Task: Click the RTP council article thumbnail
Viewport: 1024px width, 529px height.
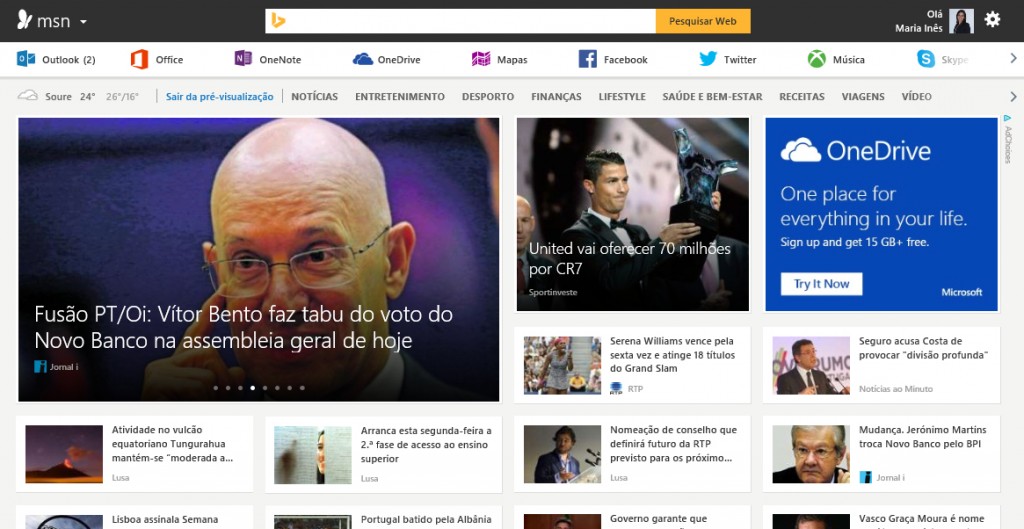Action: tap(562, 454)
